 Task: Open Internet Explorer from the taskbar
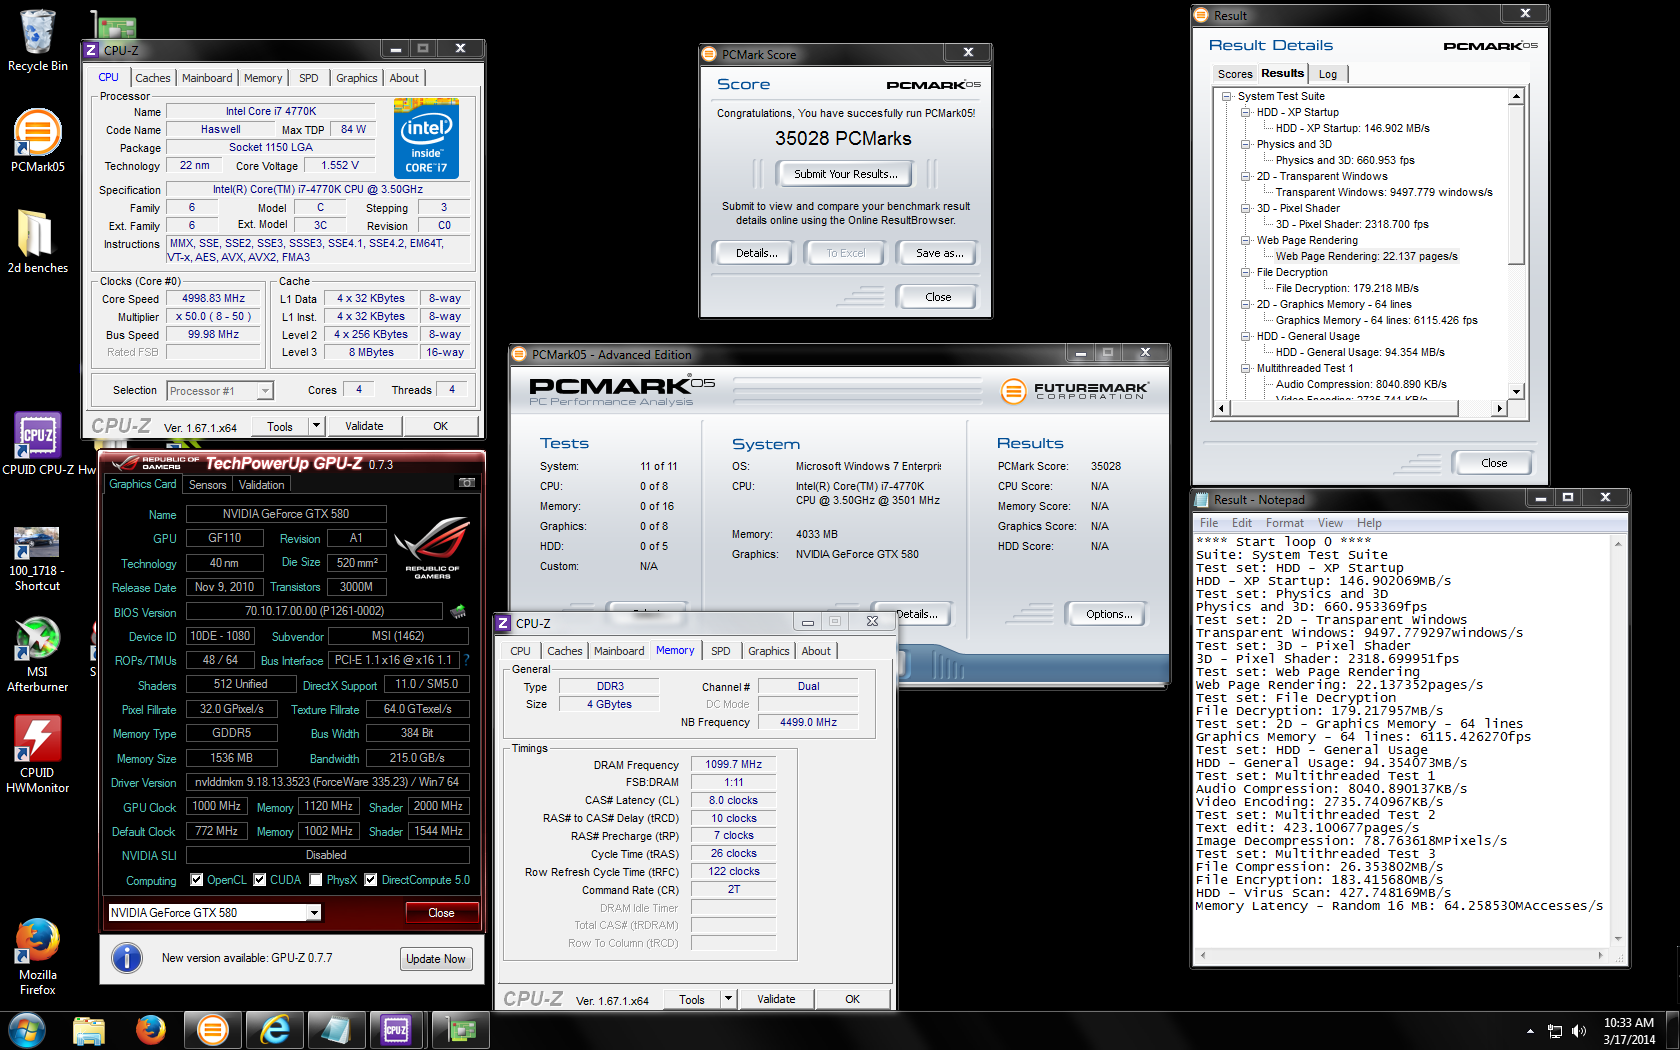(x=275, y=1030)
